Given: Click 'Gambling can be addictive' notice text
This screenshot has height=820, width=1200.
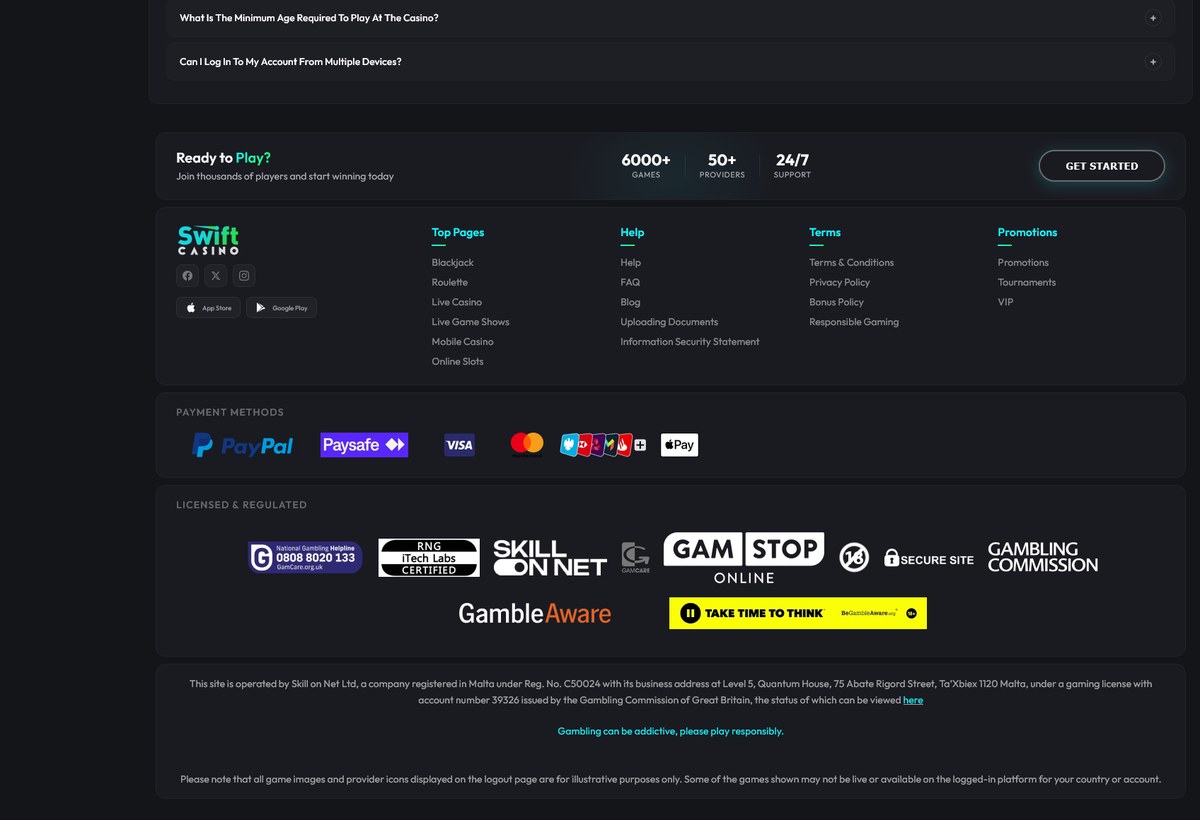Looking at the screenshot, I should [x=670, y=731].
